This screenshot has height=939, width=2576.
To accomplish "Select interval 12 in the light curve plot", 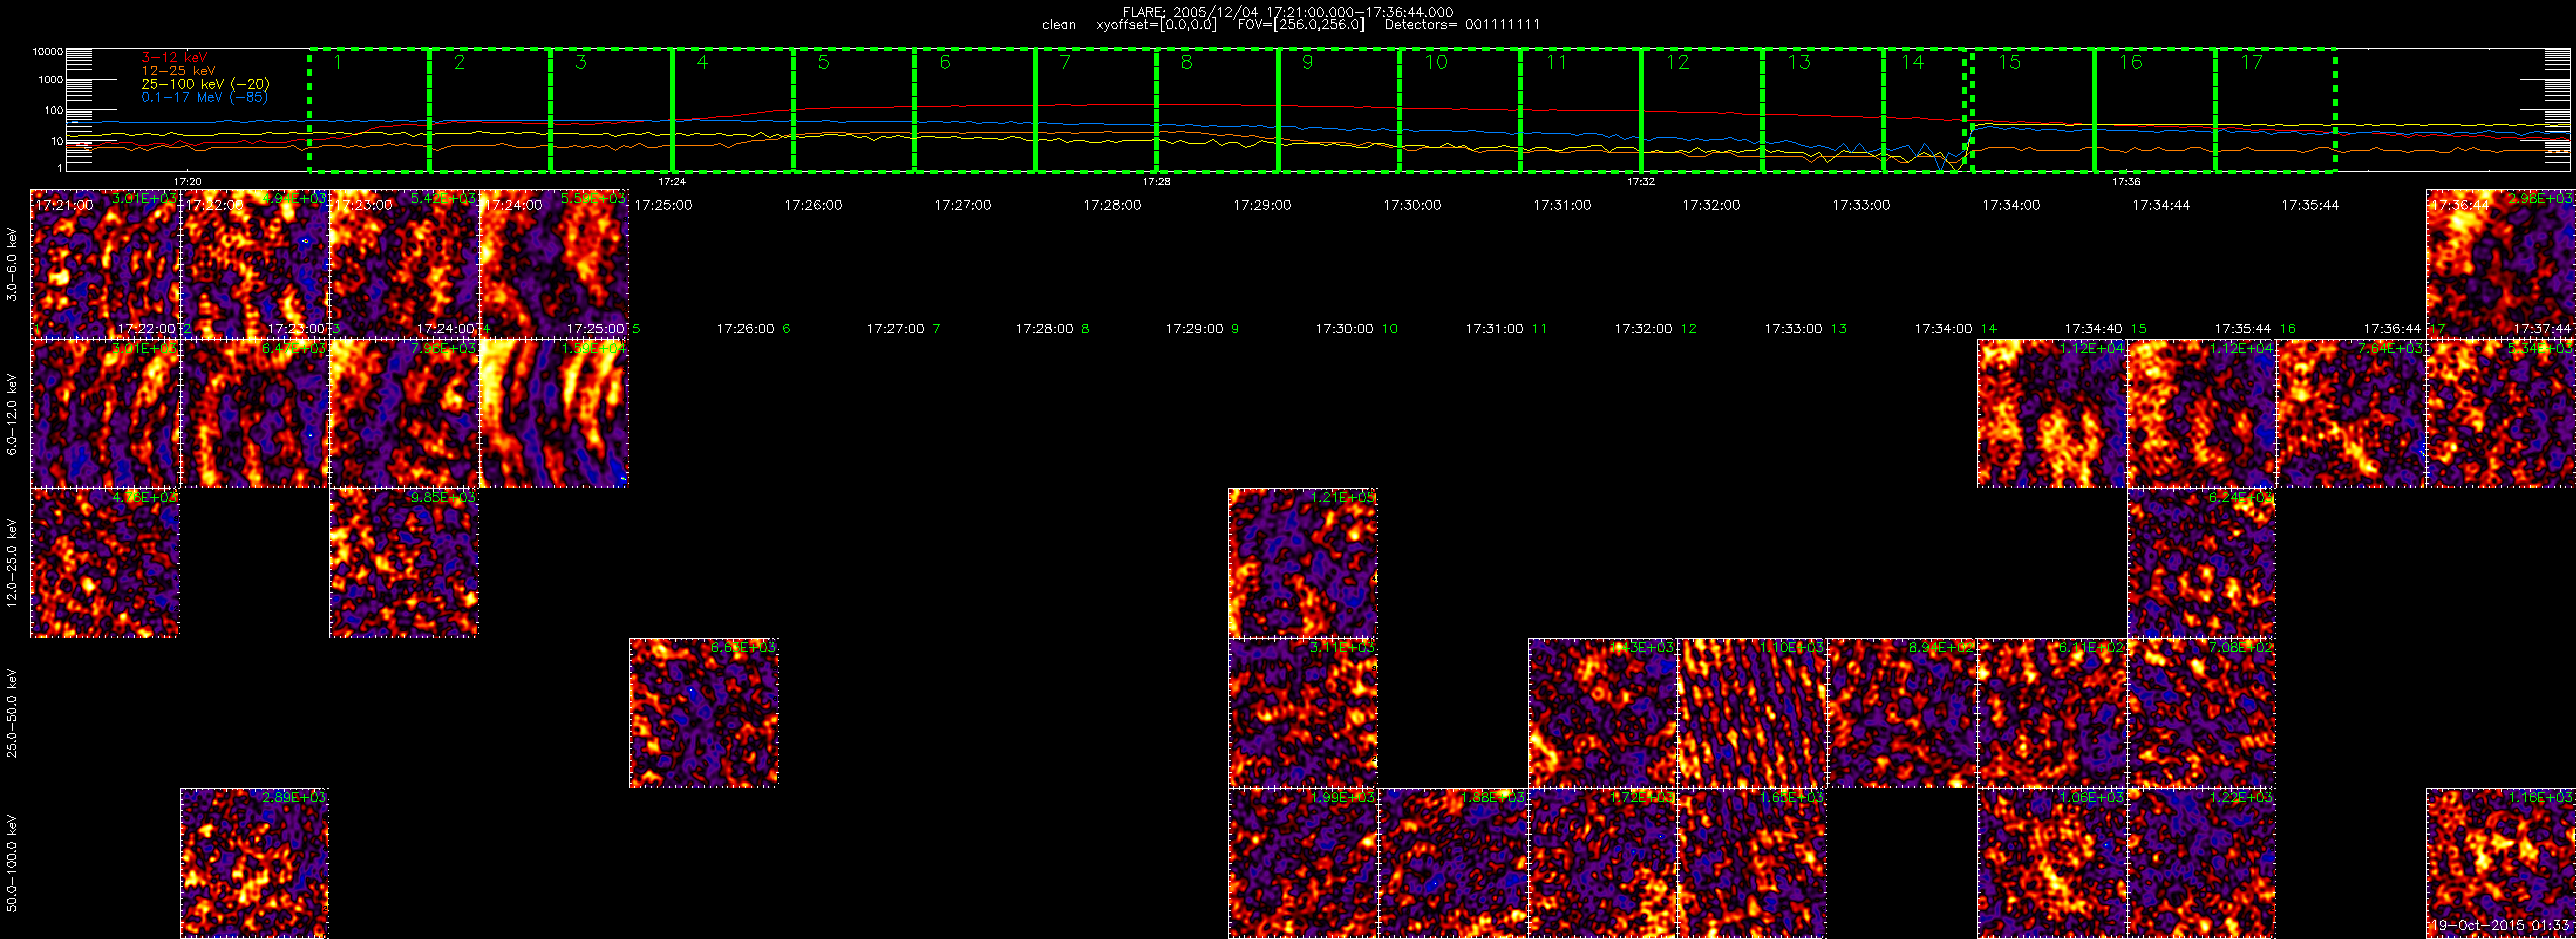I will [x=1702, y=110].
